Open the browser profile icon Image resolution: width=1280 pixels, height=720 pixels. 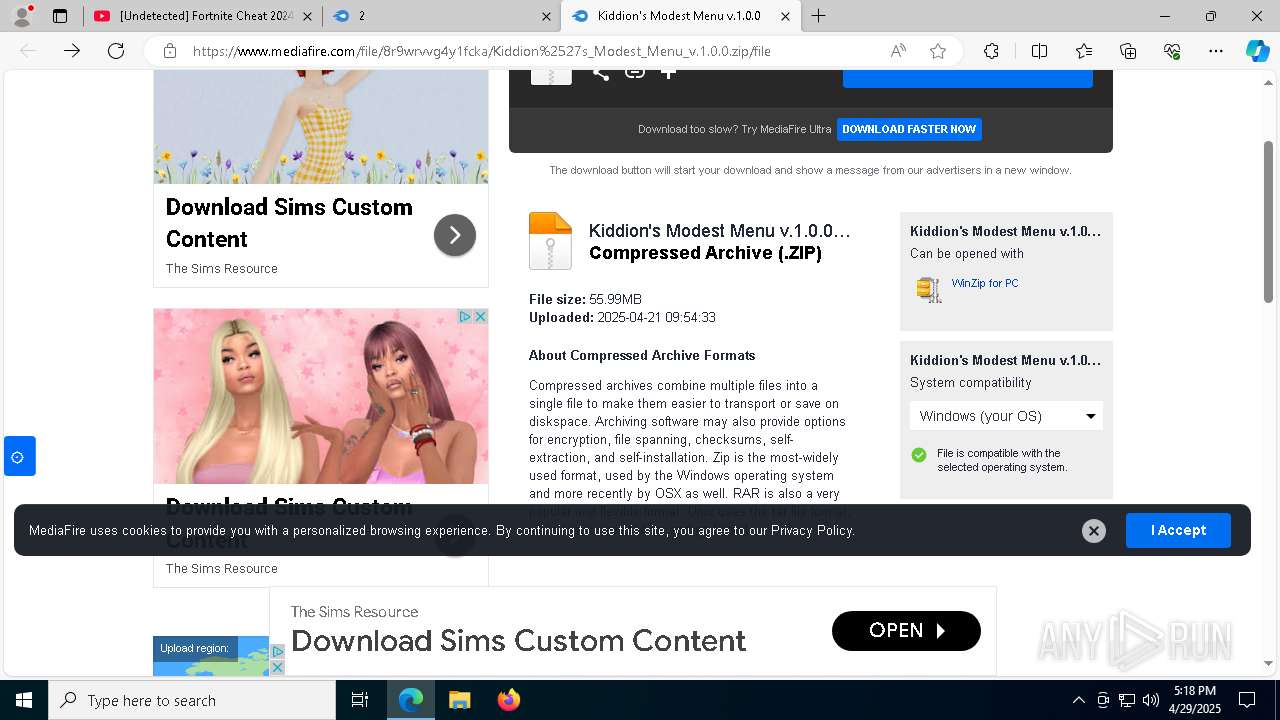22,16
